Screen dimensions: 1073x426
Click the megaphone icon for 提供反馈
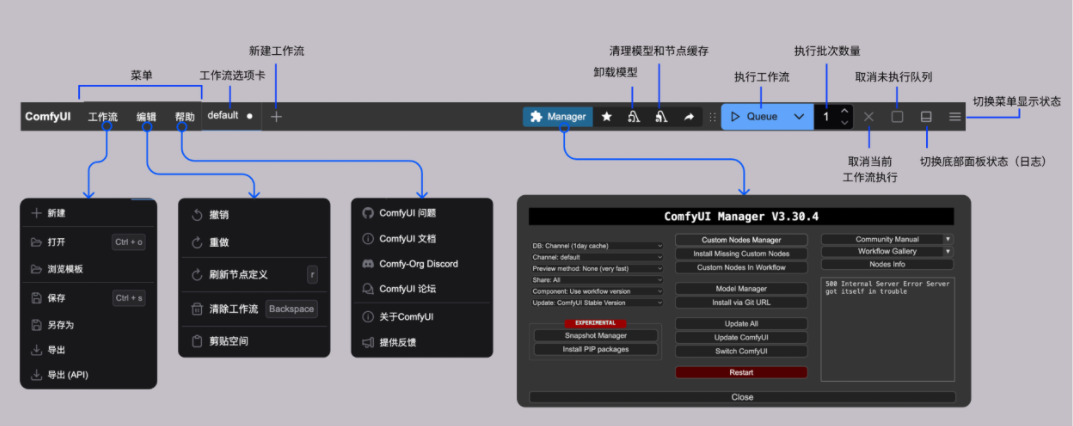367,342
